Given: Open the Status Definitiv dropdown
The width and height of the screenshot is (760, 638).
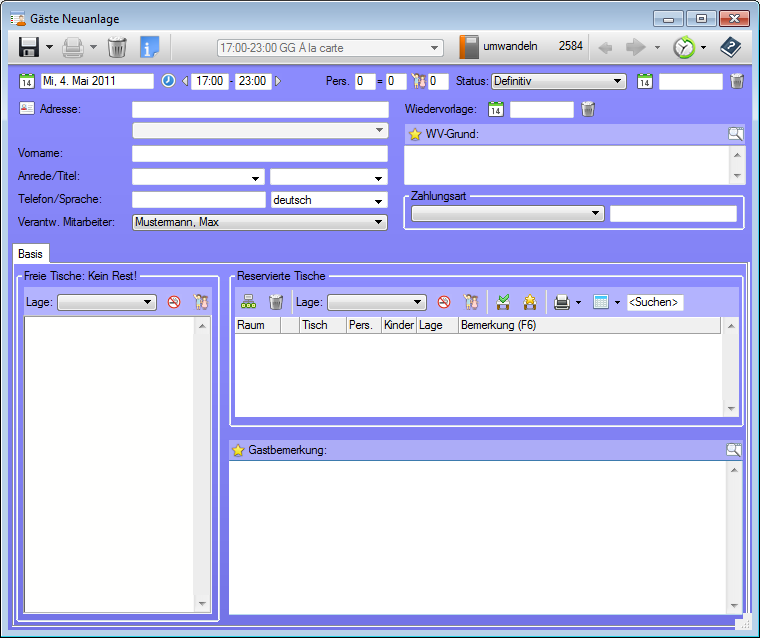Looking at the screenshot, I should coord(558,81).
